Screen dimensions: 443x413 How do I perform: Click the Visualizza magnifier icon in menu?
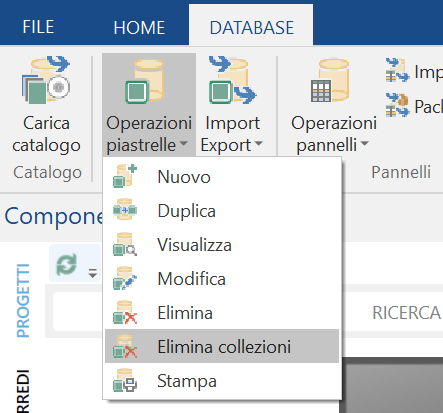(125, 244)
